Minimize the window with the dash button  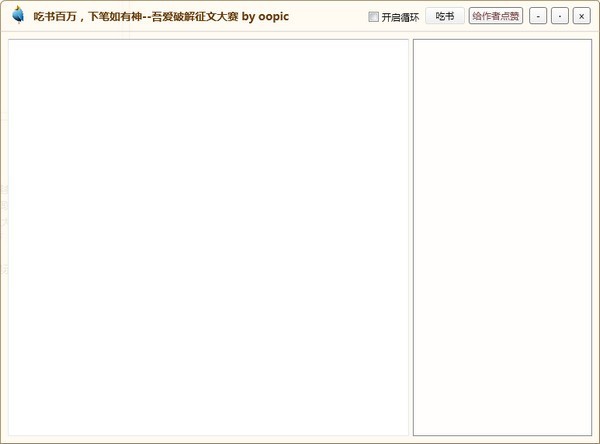point(538,16)
